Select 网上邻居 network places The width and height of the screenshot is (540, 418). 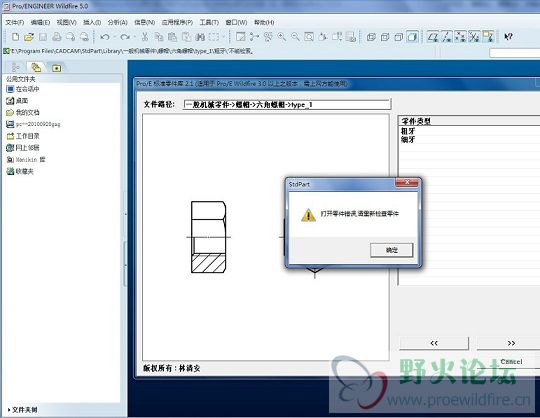tap(23, 147)
